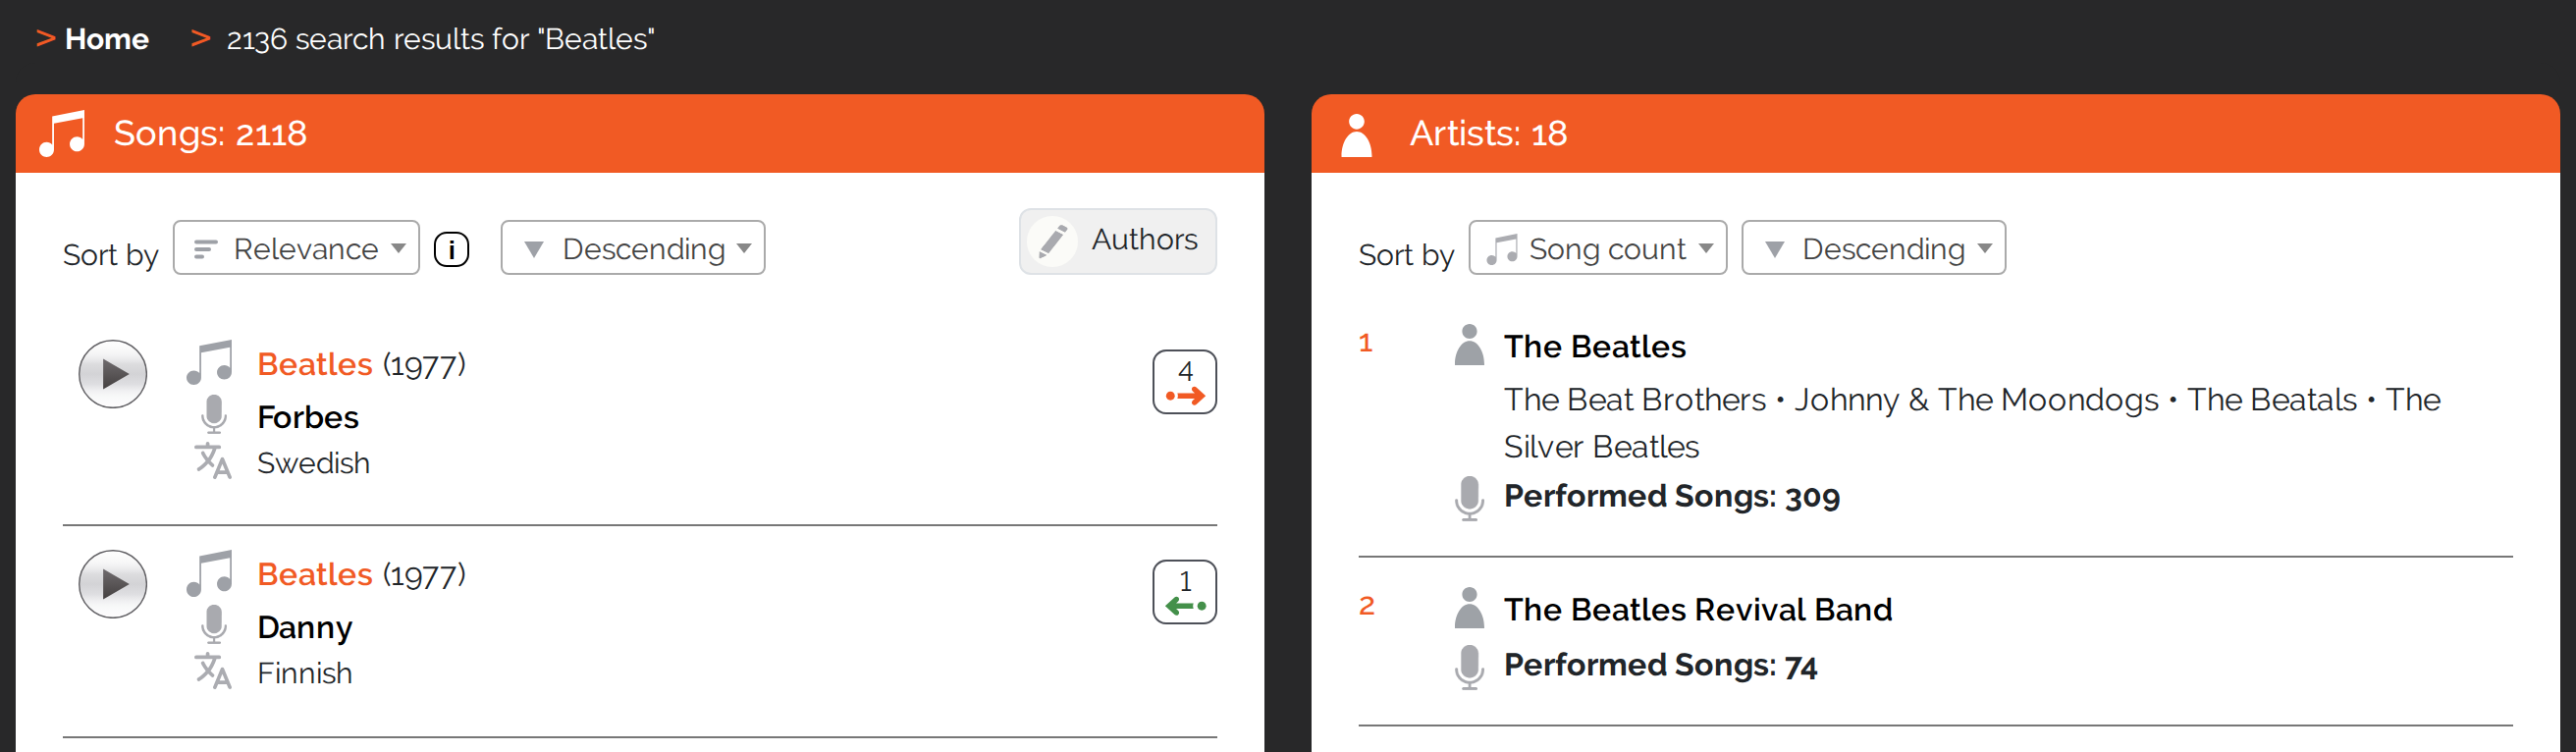The height and width of the screenshot is (752, 2576).
Task: Click the 'Songs: 2118' header
Action: (210, 133)
